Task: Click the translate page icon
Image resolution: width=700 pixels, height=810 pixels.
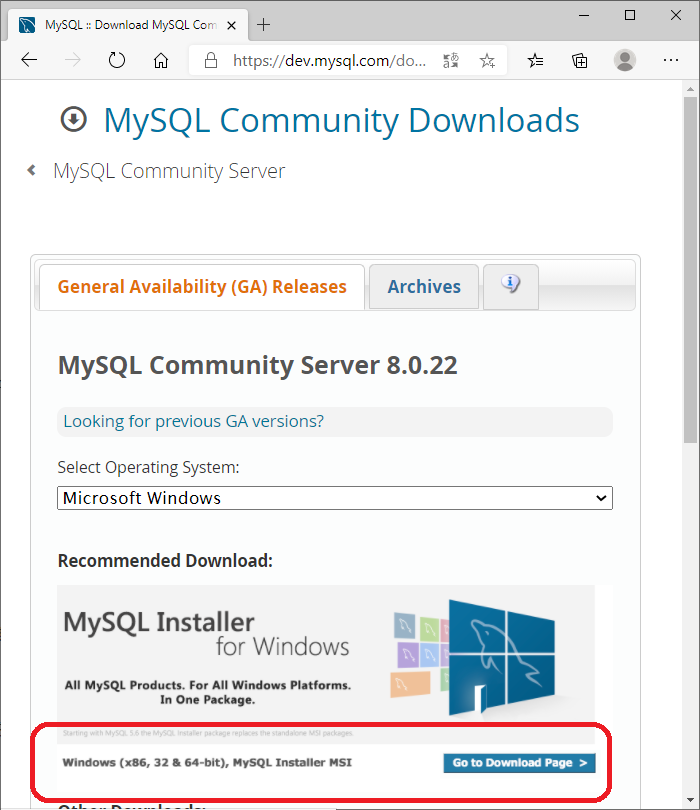Action: (x=451, y=61)
